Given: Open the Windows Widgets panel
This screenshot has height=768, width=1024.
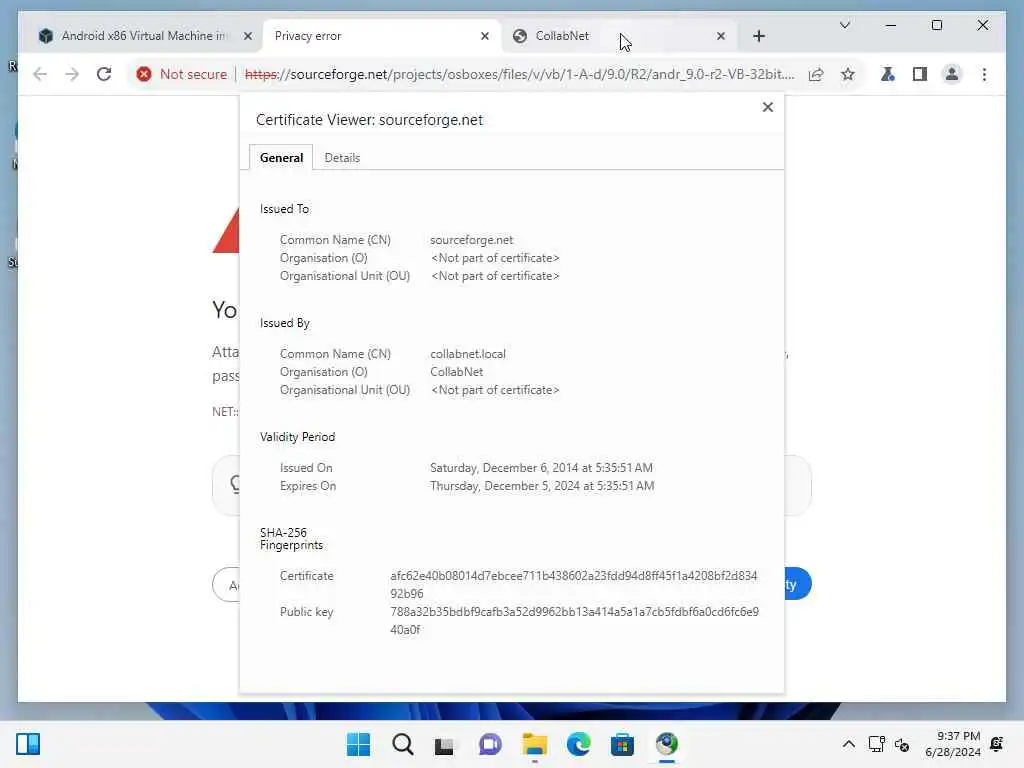Looking at the screenshot, I should coord(28,744).
